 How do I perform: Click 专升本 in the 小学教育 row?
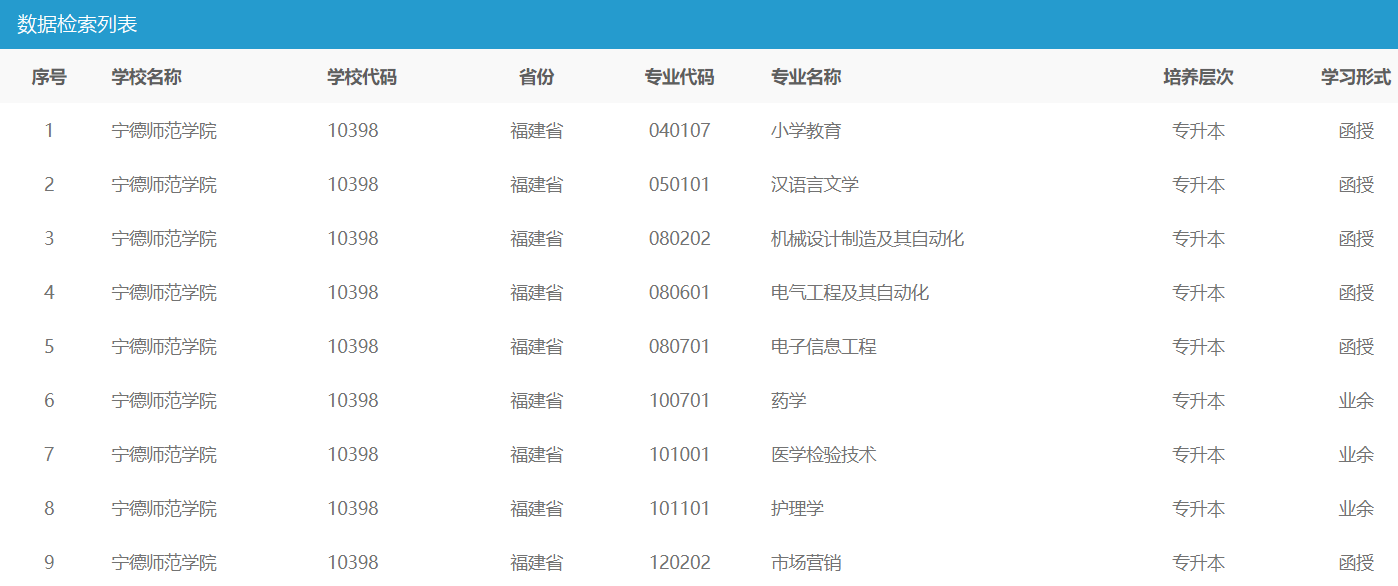point(1198,131)
